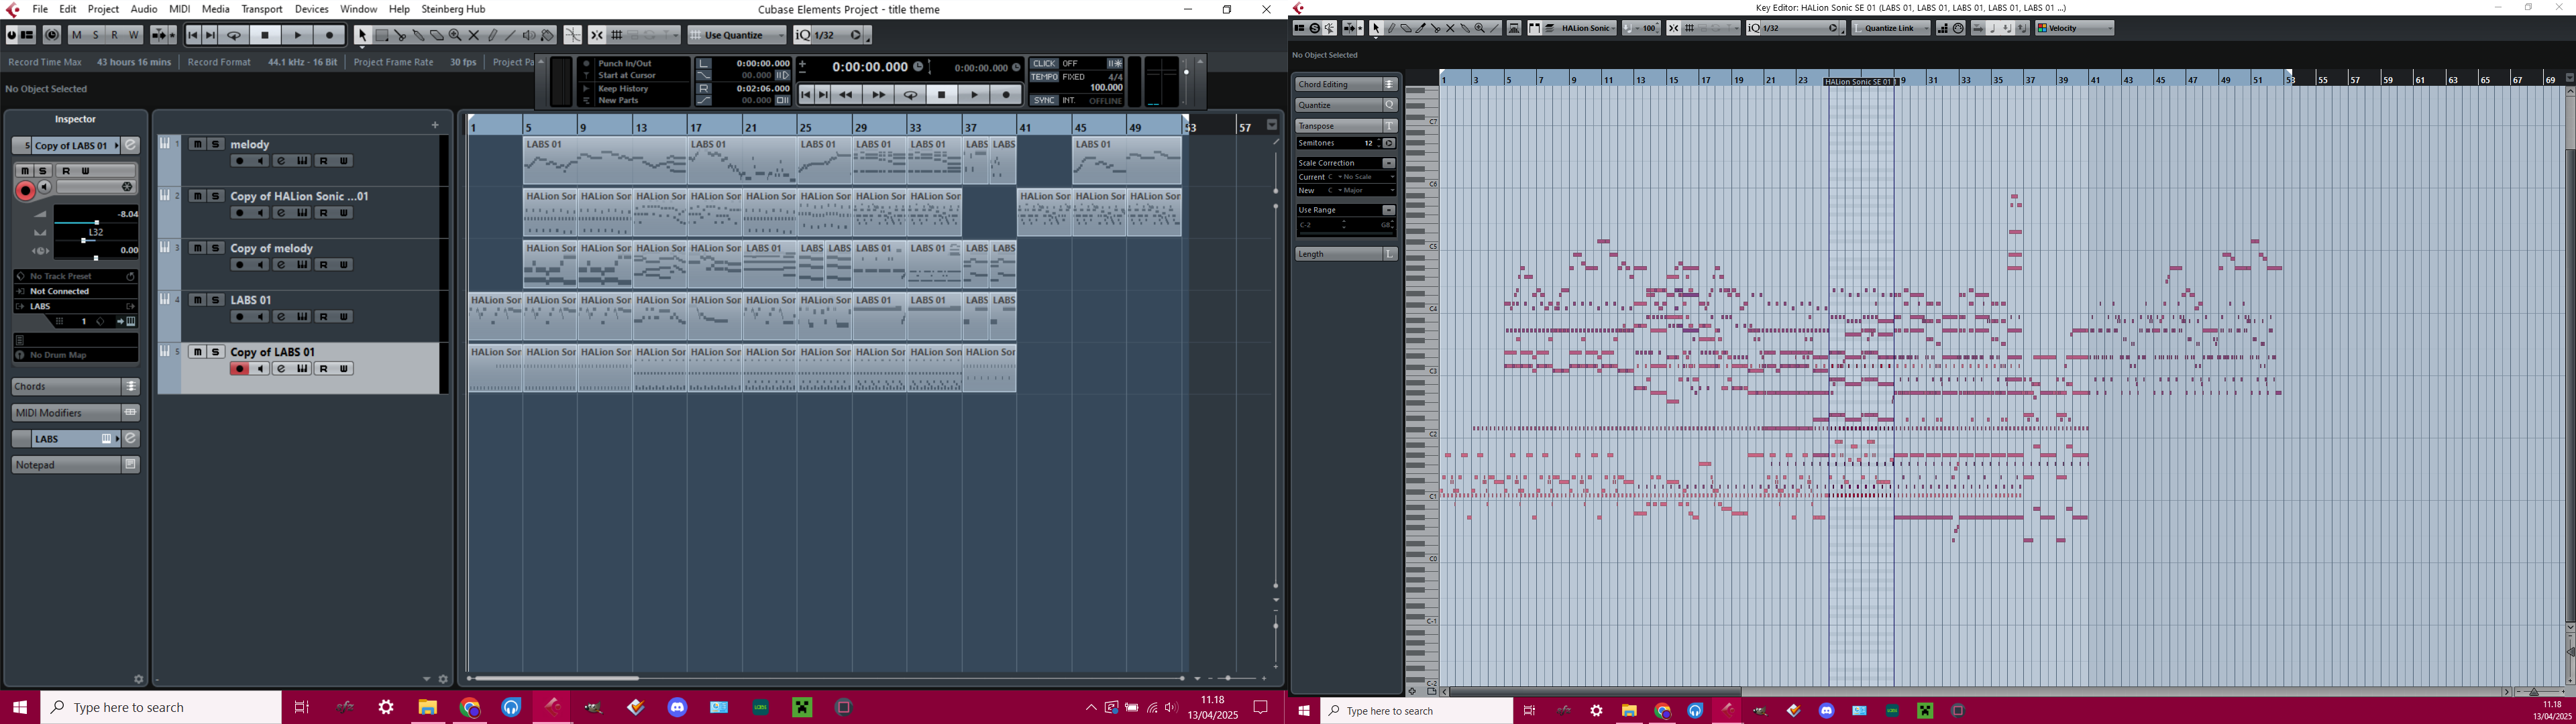Screen dimensions: 2576x724
Task: Select the Glue tool in project toolbar
Action: click(x=418, y=35)
